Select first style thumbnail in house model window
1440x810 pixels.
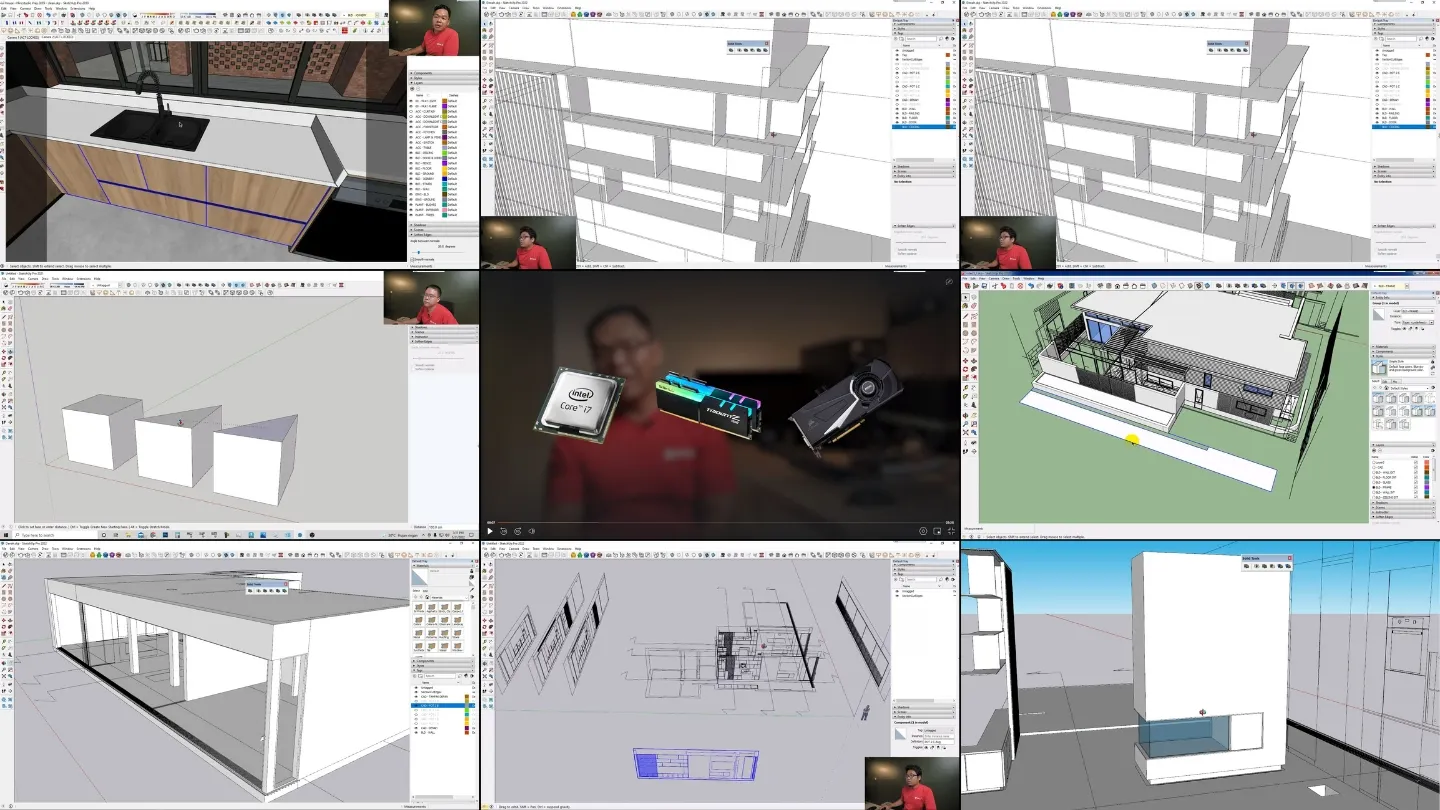point(1378,399)
